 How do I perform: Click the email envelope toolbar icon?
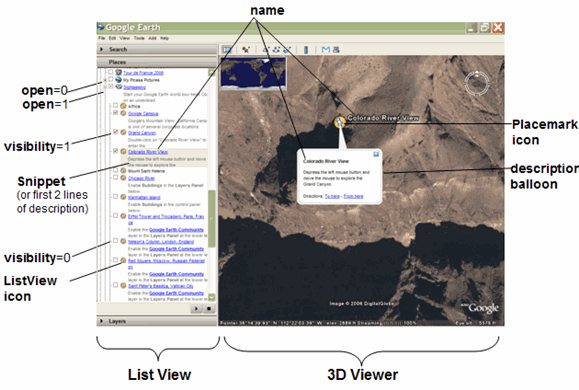coord(325,49)
